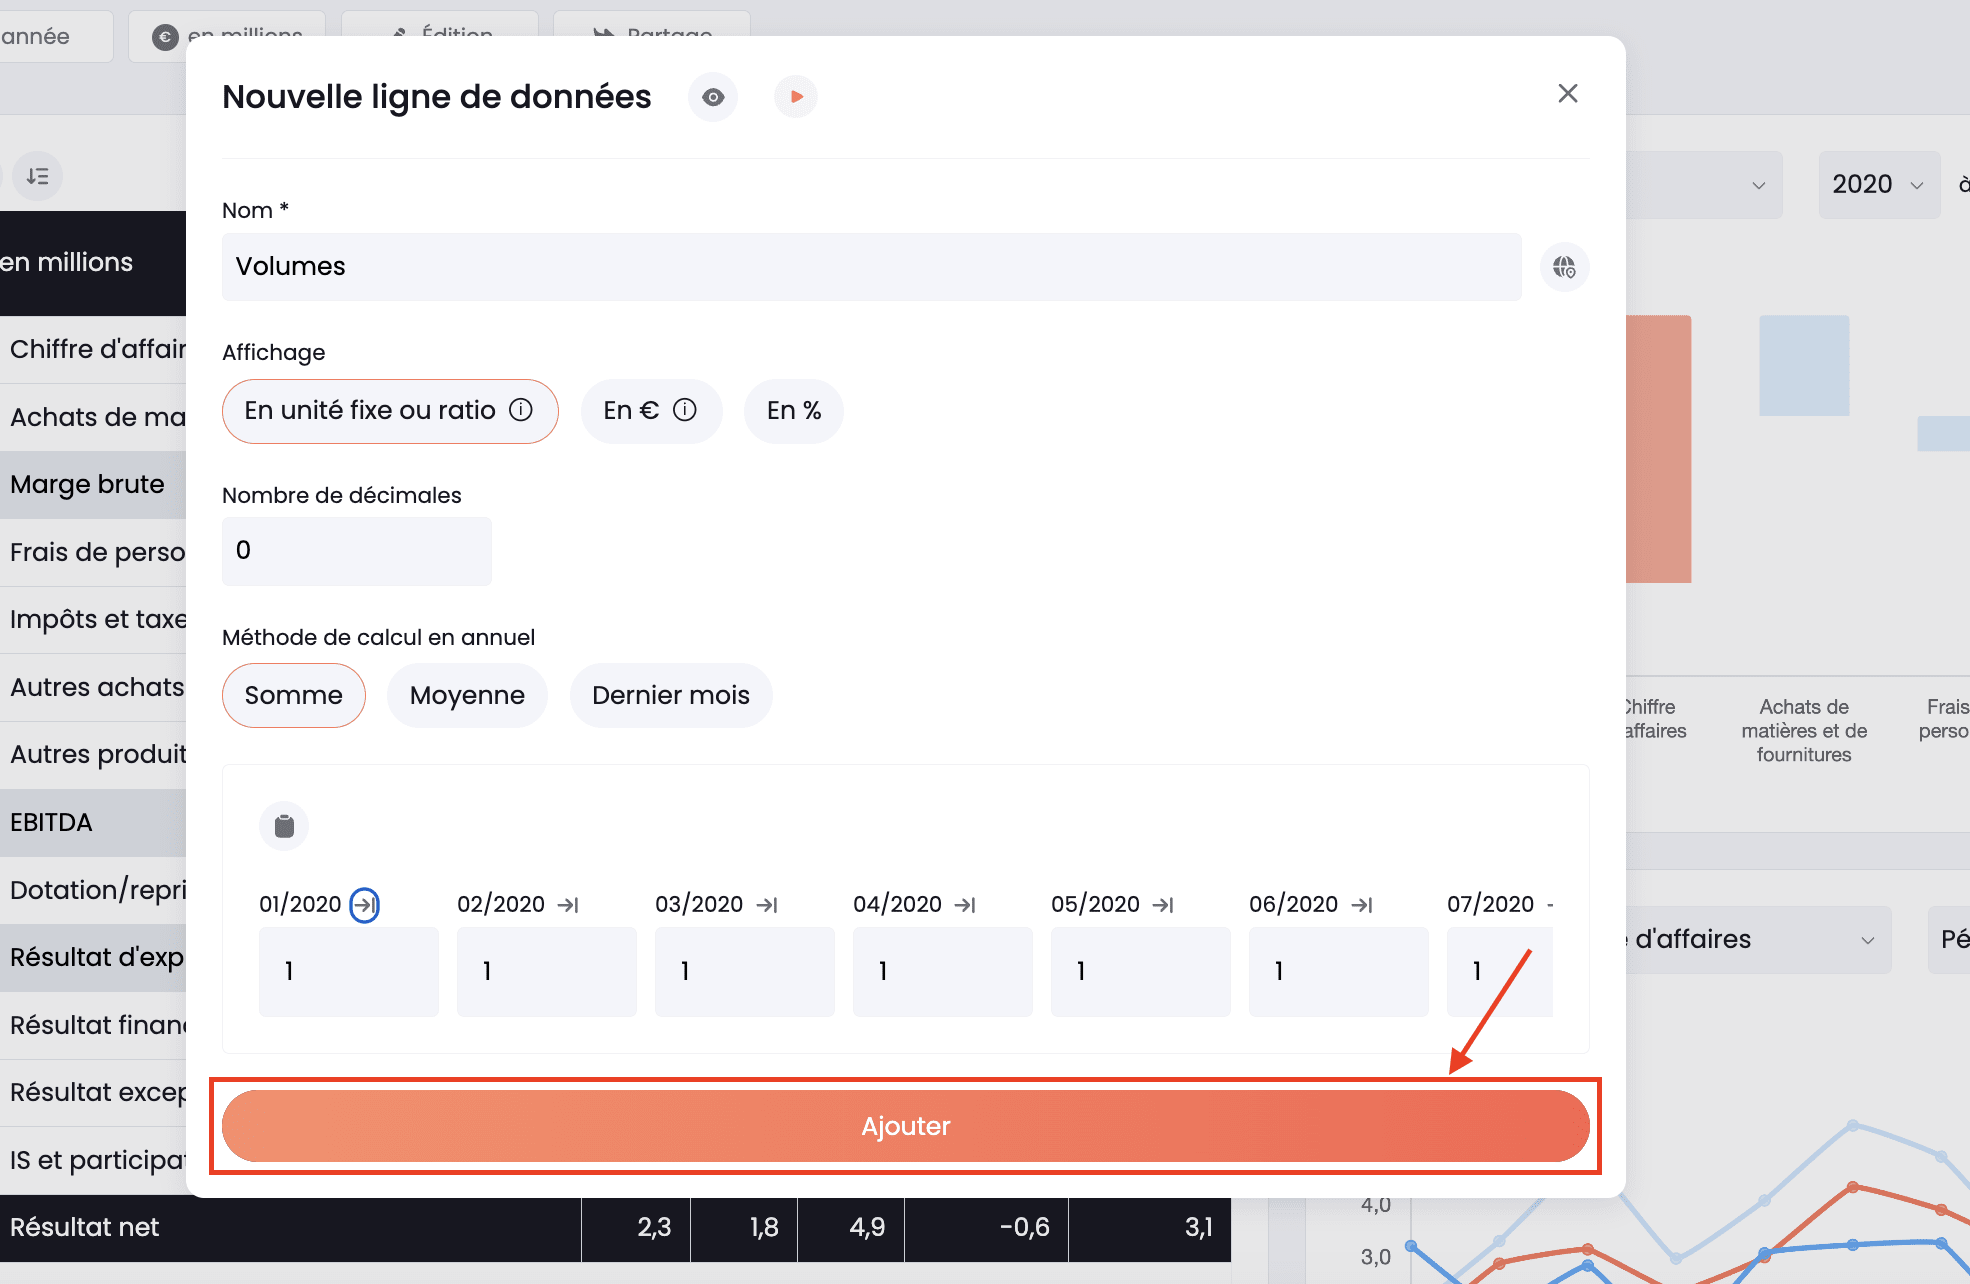Select the Impôts et taxes row
Screen dimensions: 1970x1284
click(x=93, y=620)
